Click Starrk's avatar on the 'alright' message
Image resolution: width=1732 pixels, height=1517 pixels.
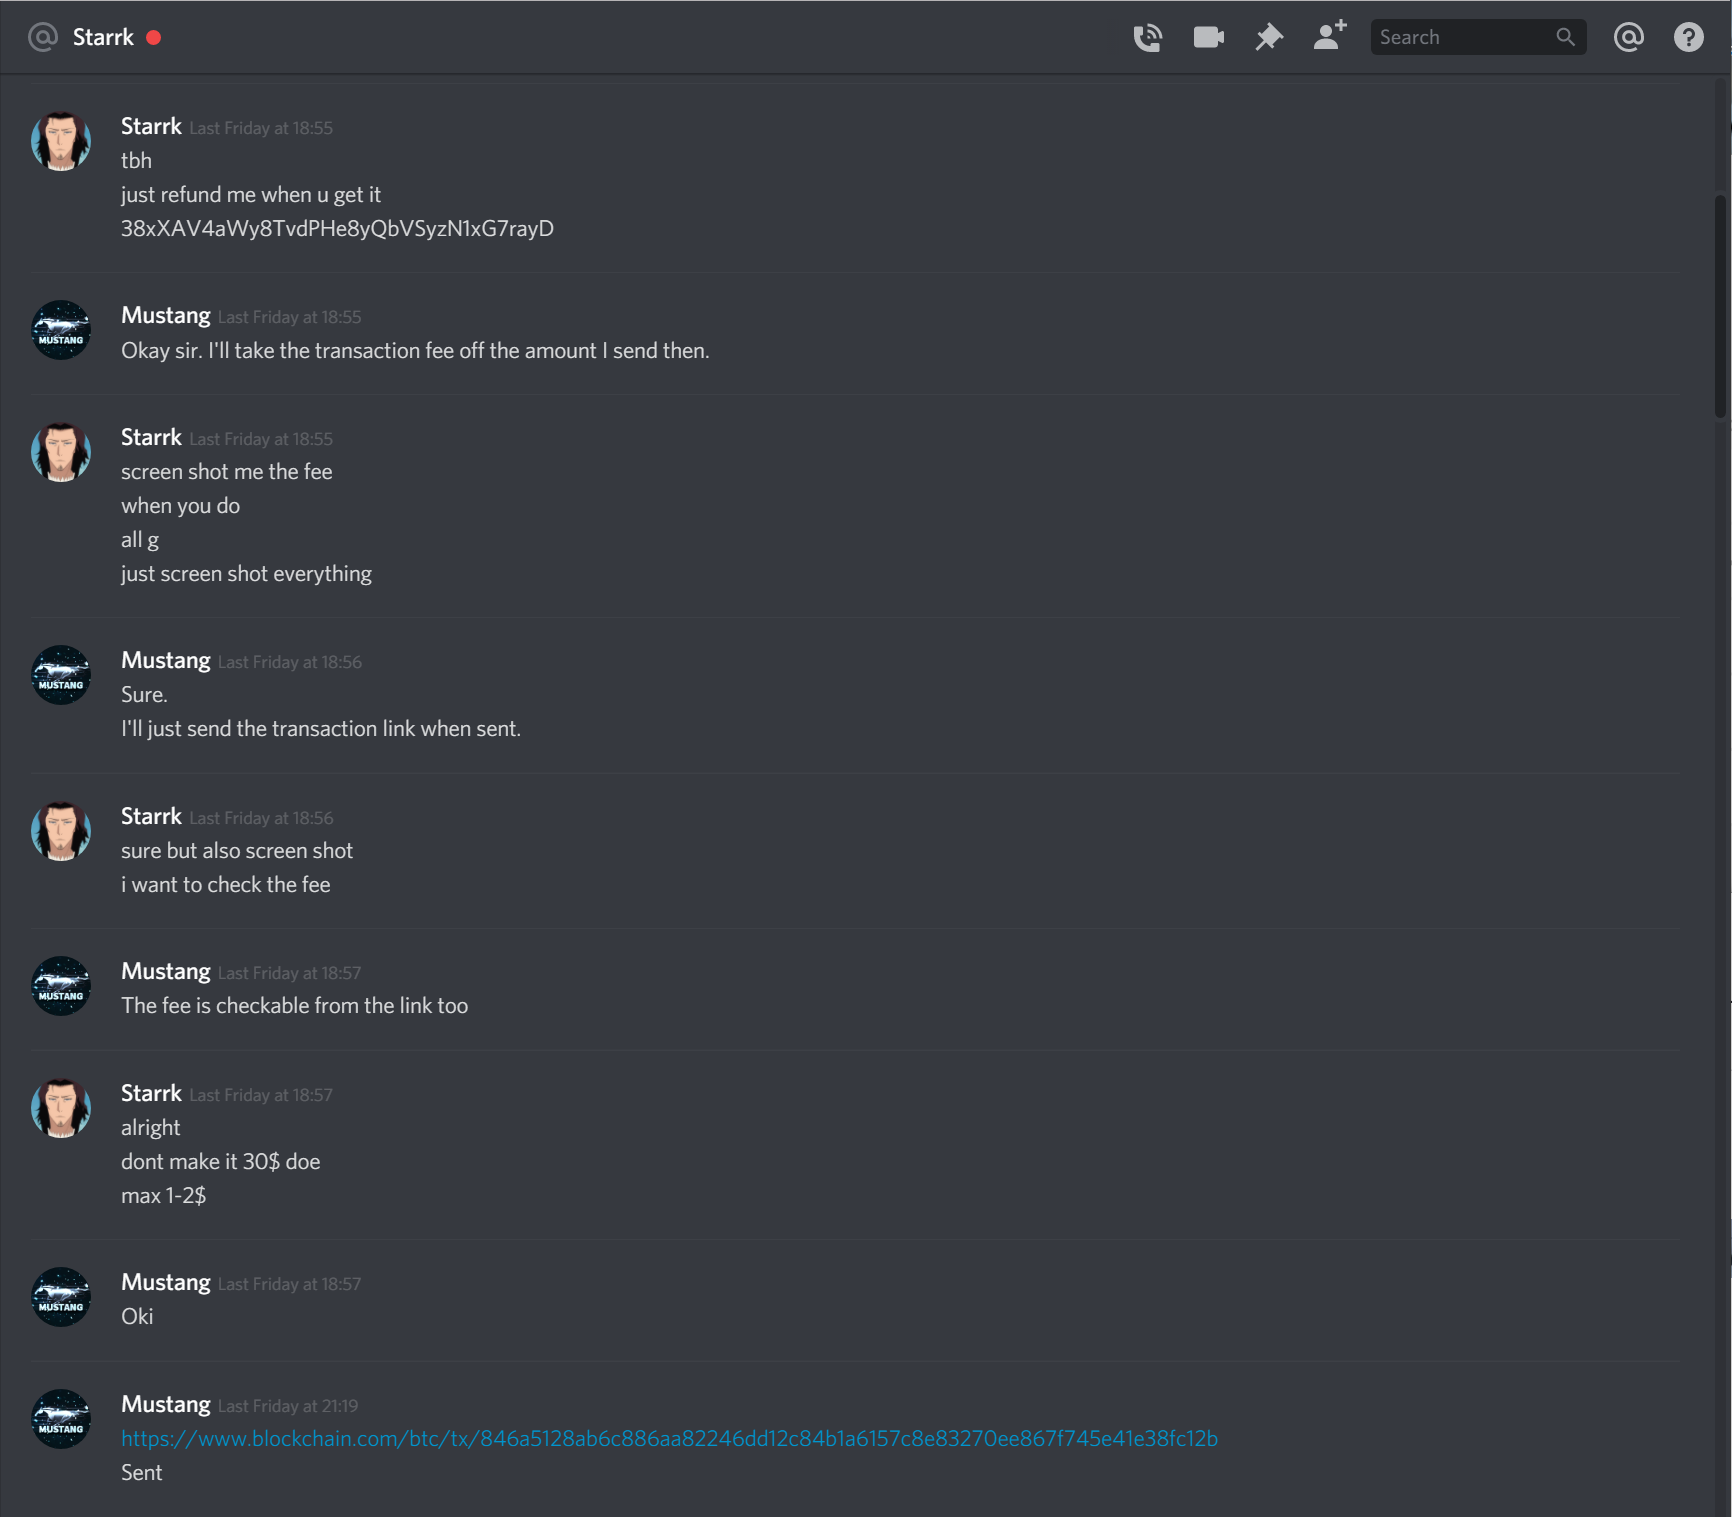(x=61, y=1108)
